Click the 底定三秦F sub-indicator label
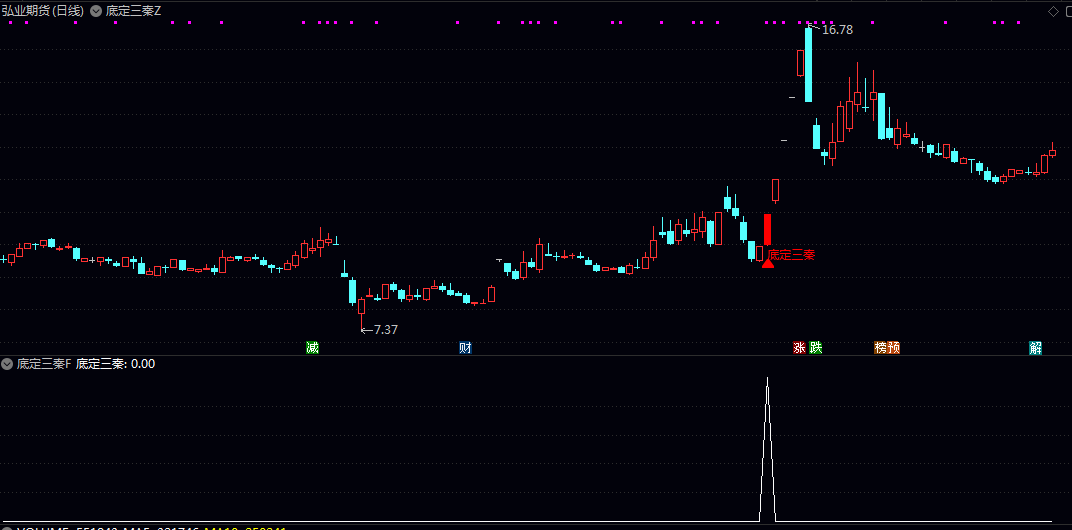1072x530 pixels. 44,364
